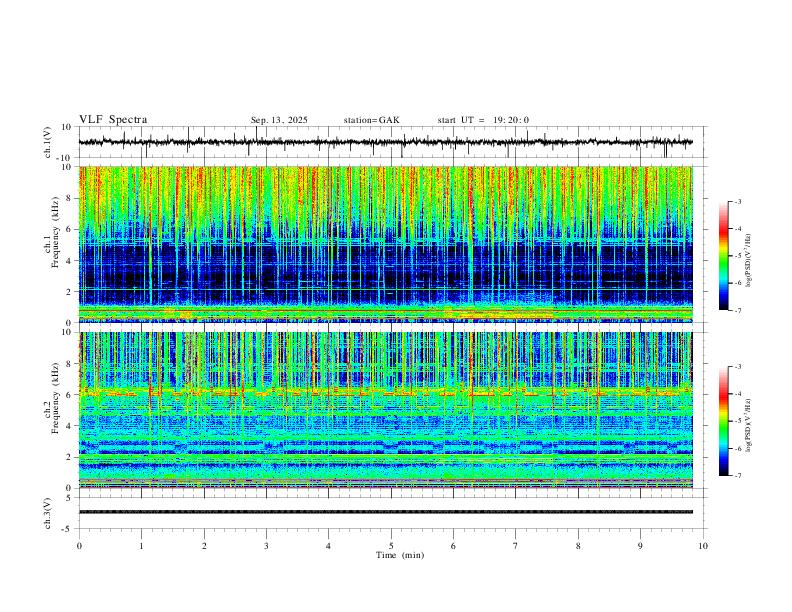Click ch.2 spectrogram frequency tick "8"

[69, 364]
